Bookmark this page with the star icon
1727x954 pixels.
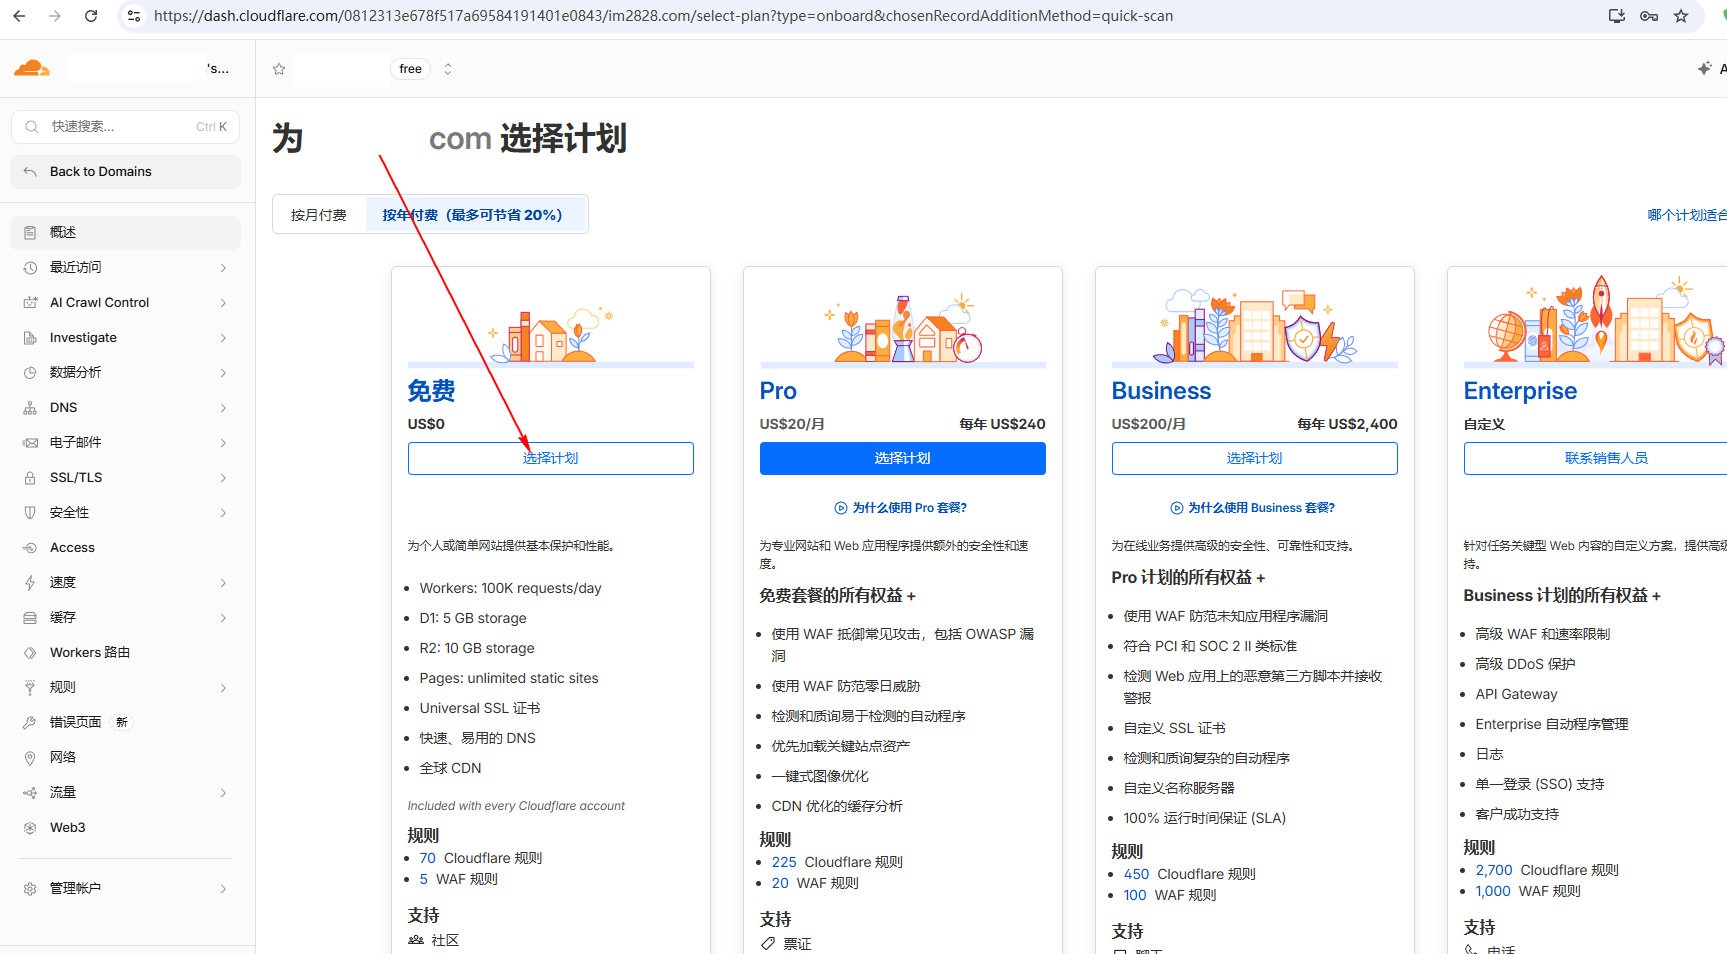point(1681,16)
